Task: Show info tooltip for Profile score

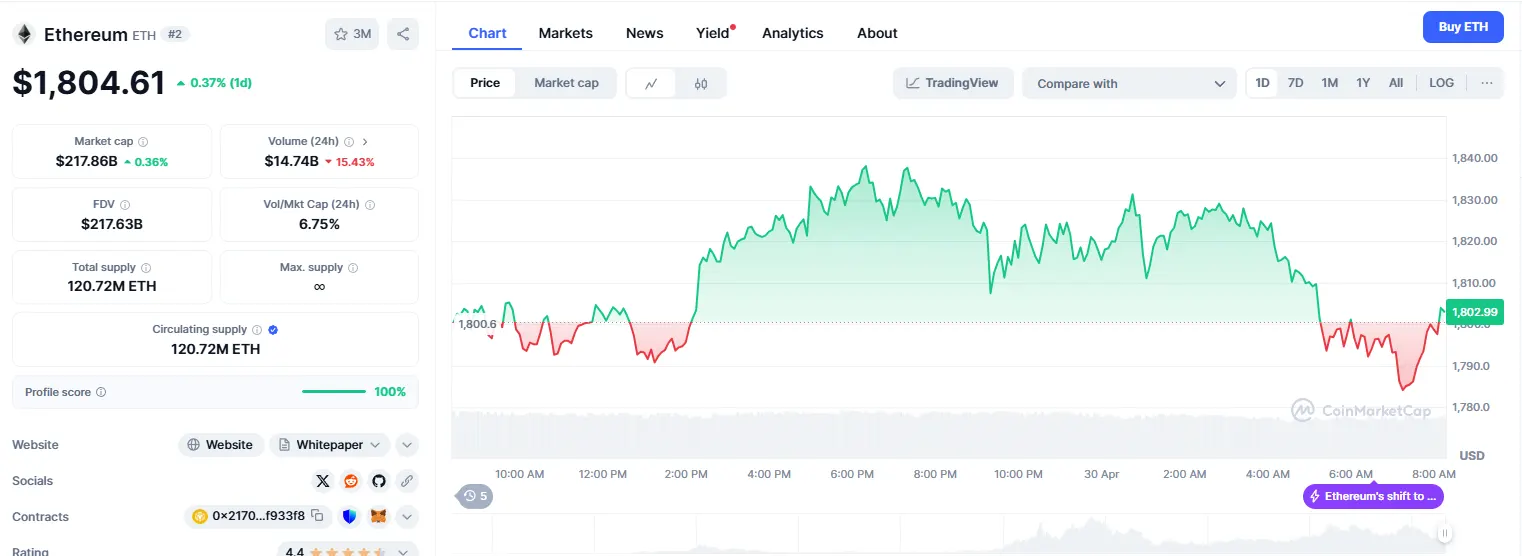Action: [101, 392]
